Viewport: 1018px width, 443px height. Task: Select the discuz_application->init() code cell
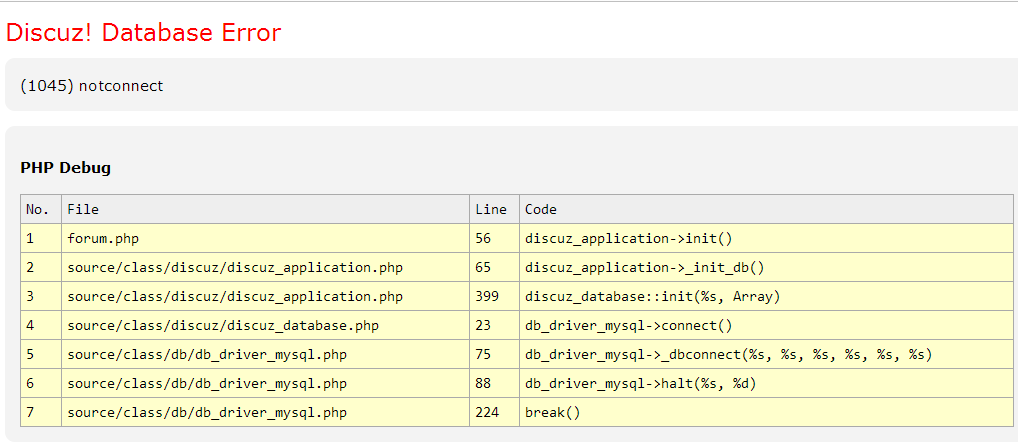[x=629, y=239]
